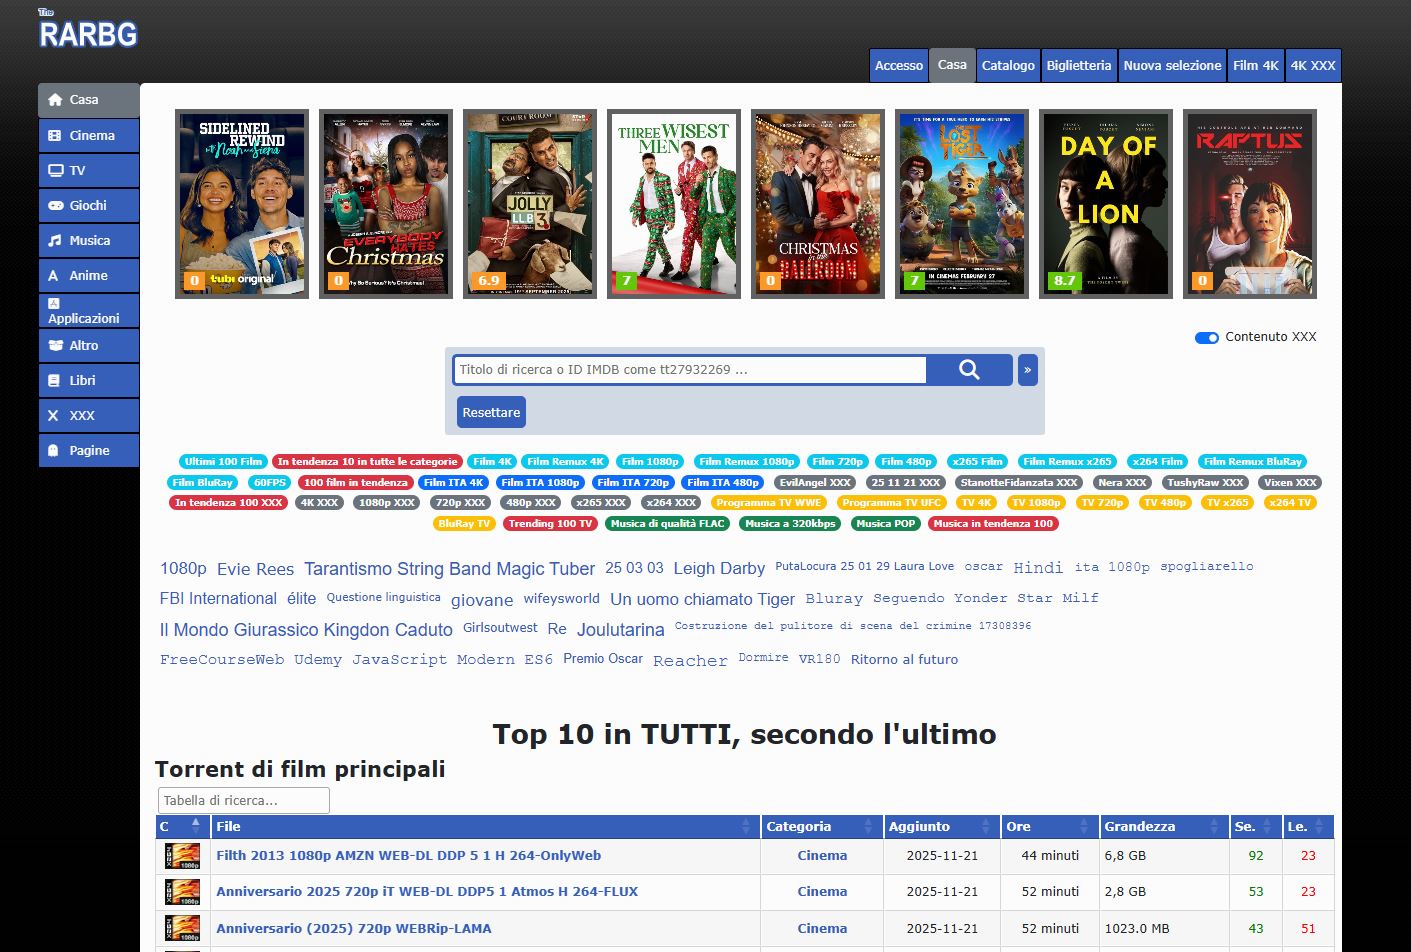Open the book icon for Libri

pyautogui.click(x=55, y=381)
